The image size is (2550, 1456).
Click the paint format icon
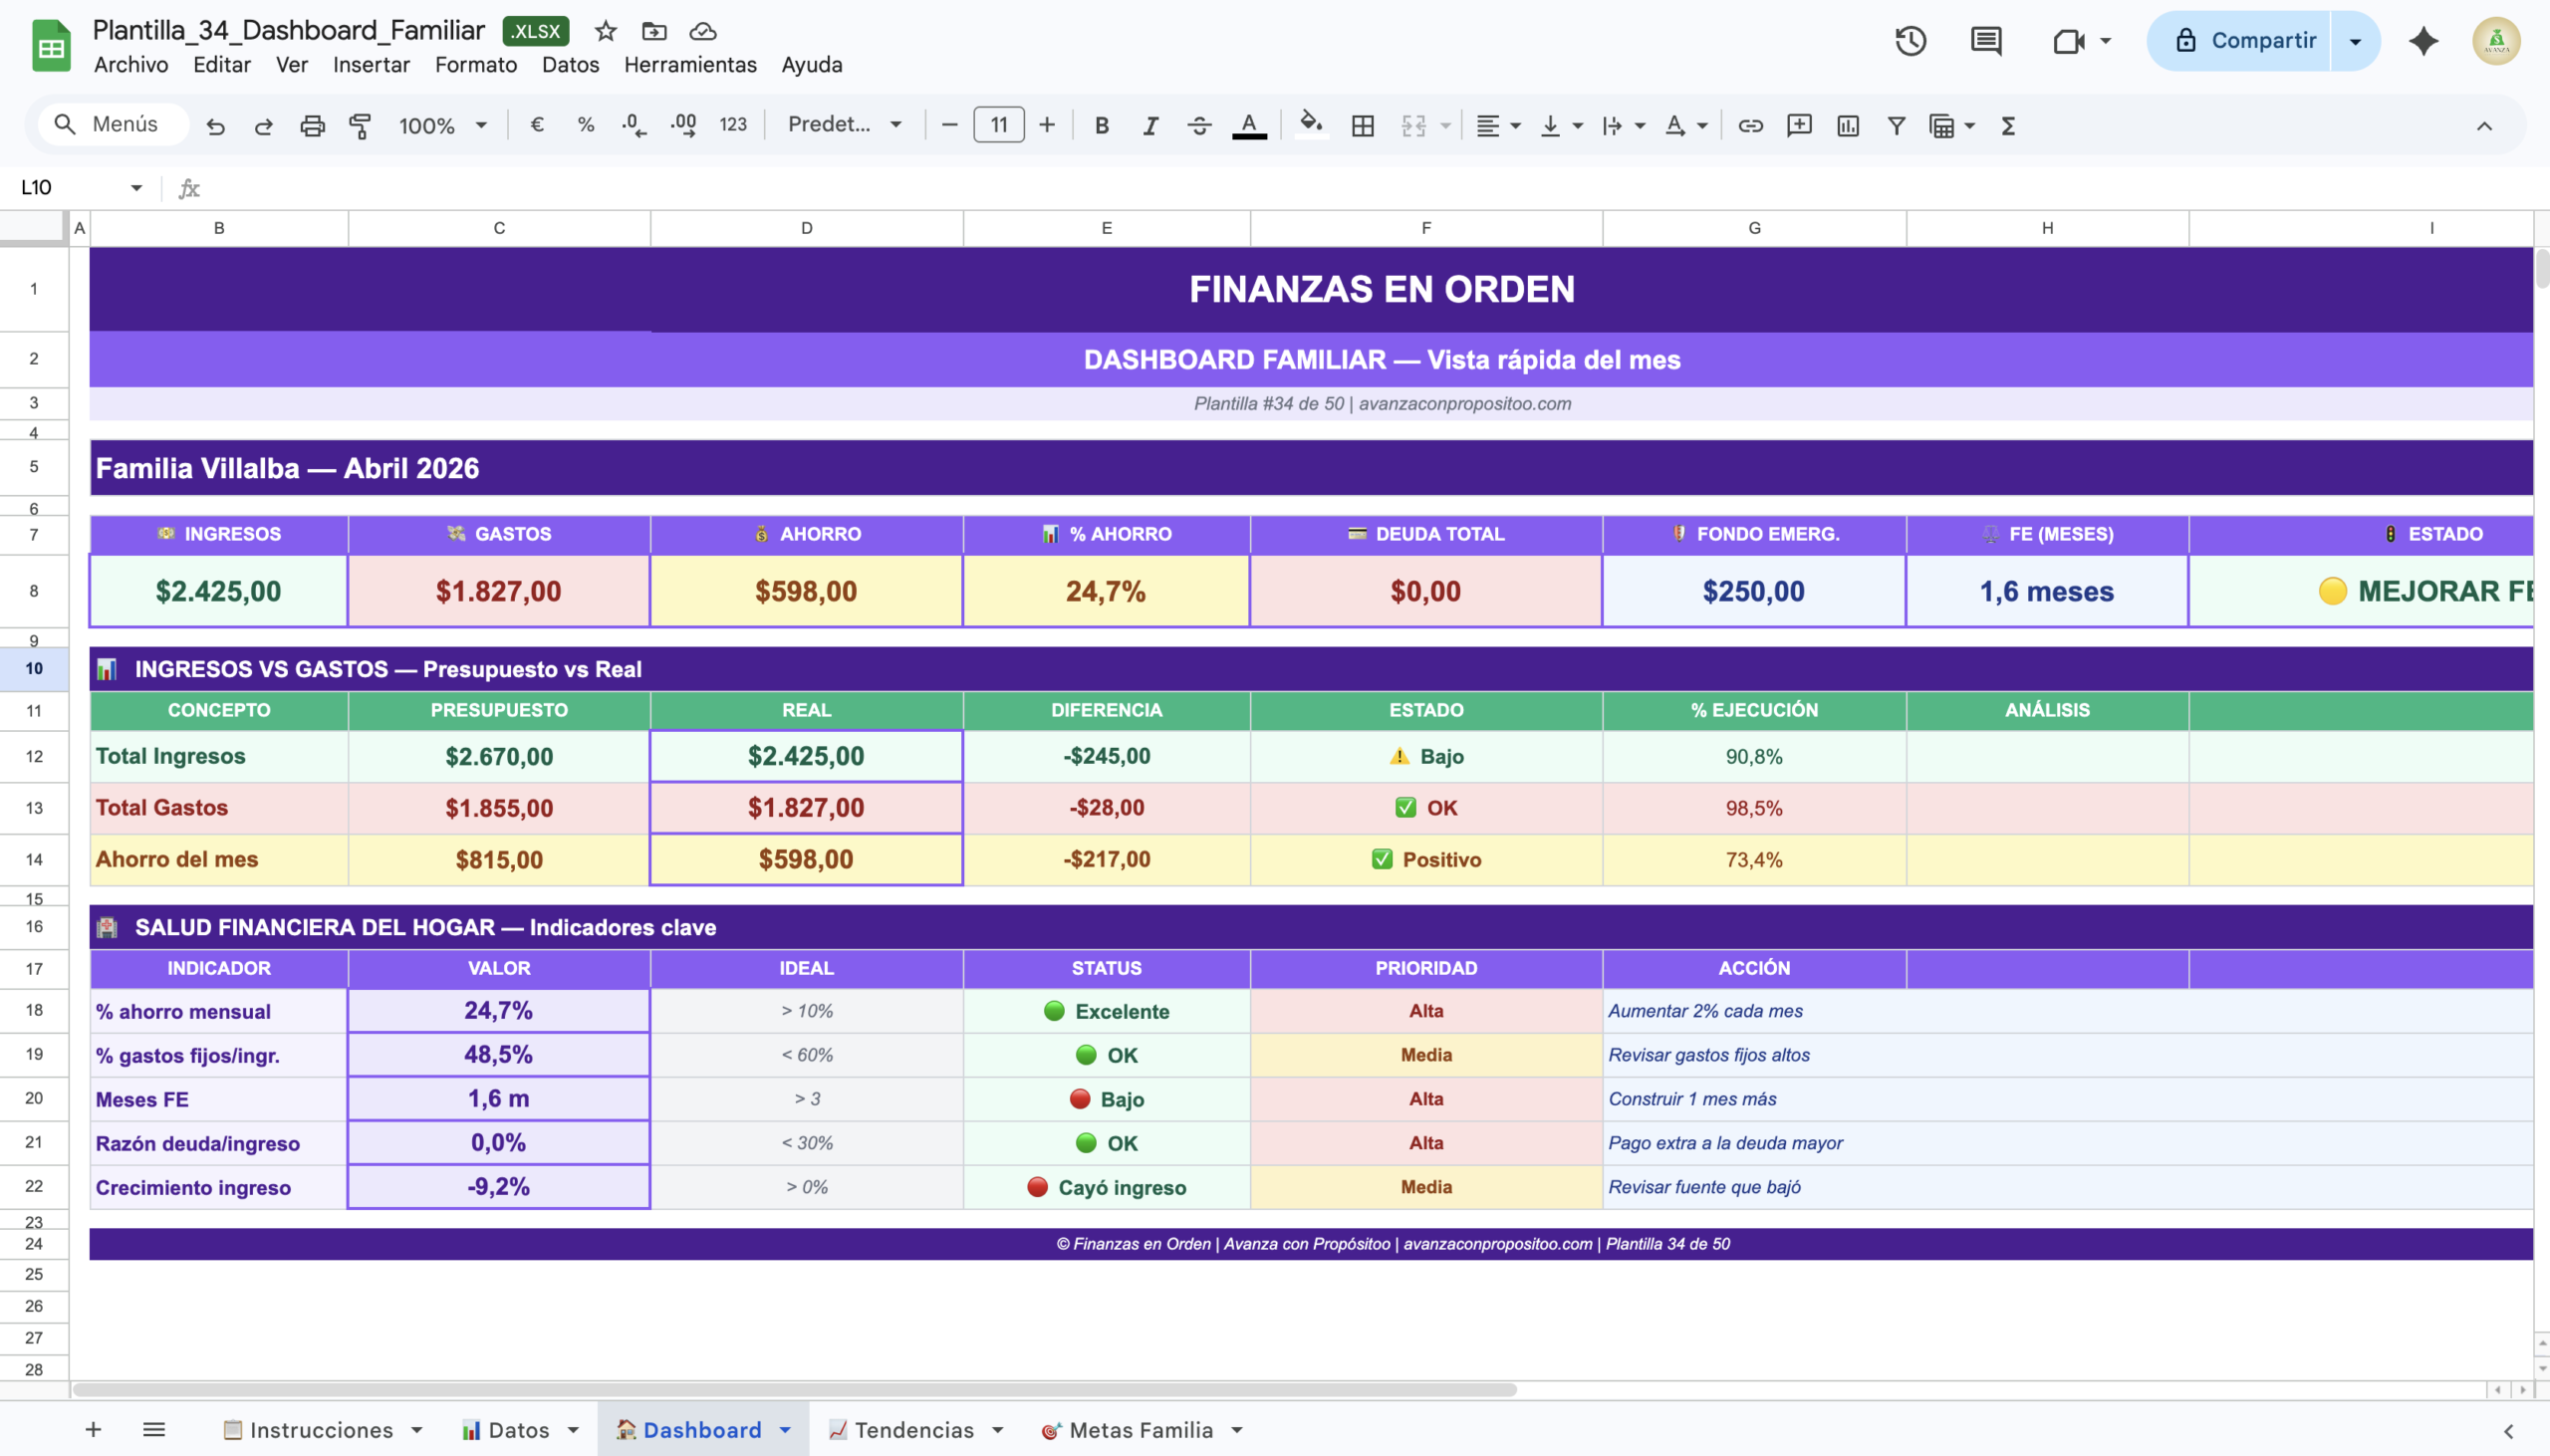point(360,126)
